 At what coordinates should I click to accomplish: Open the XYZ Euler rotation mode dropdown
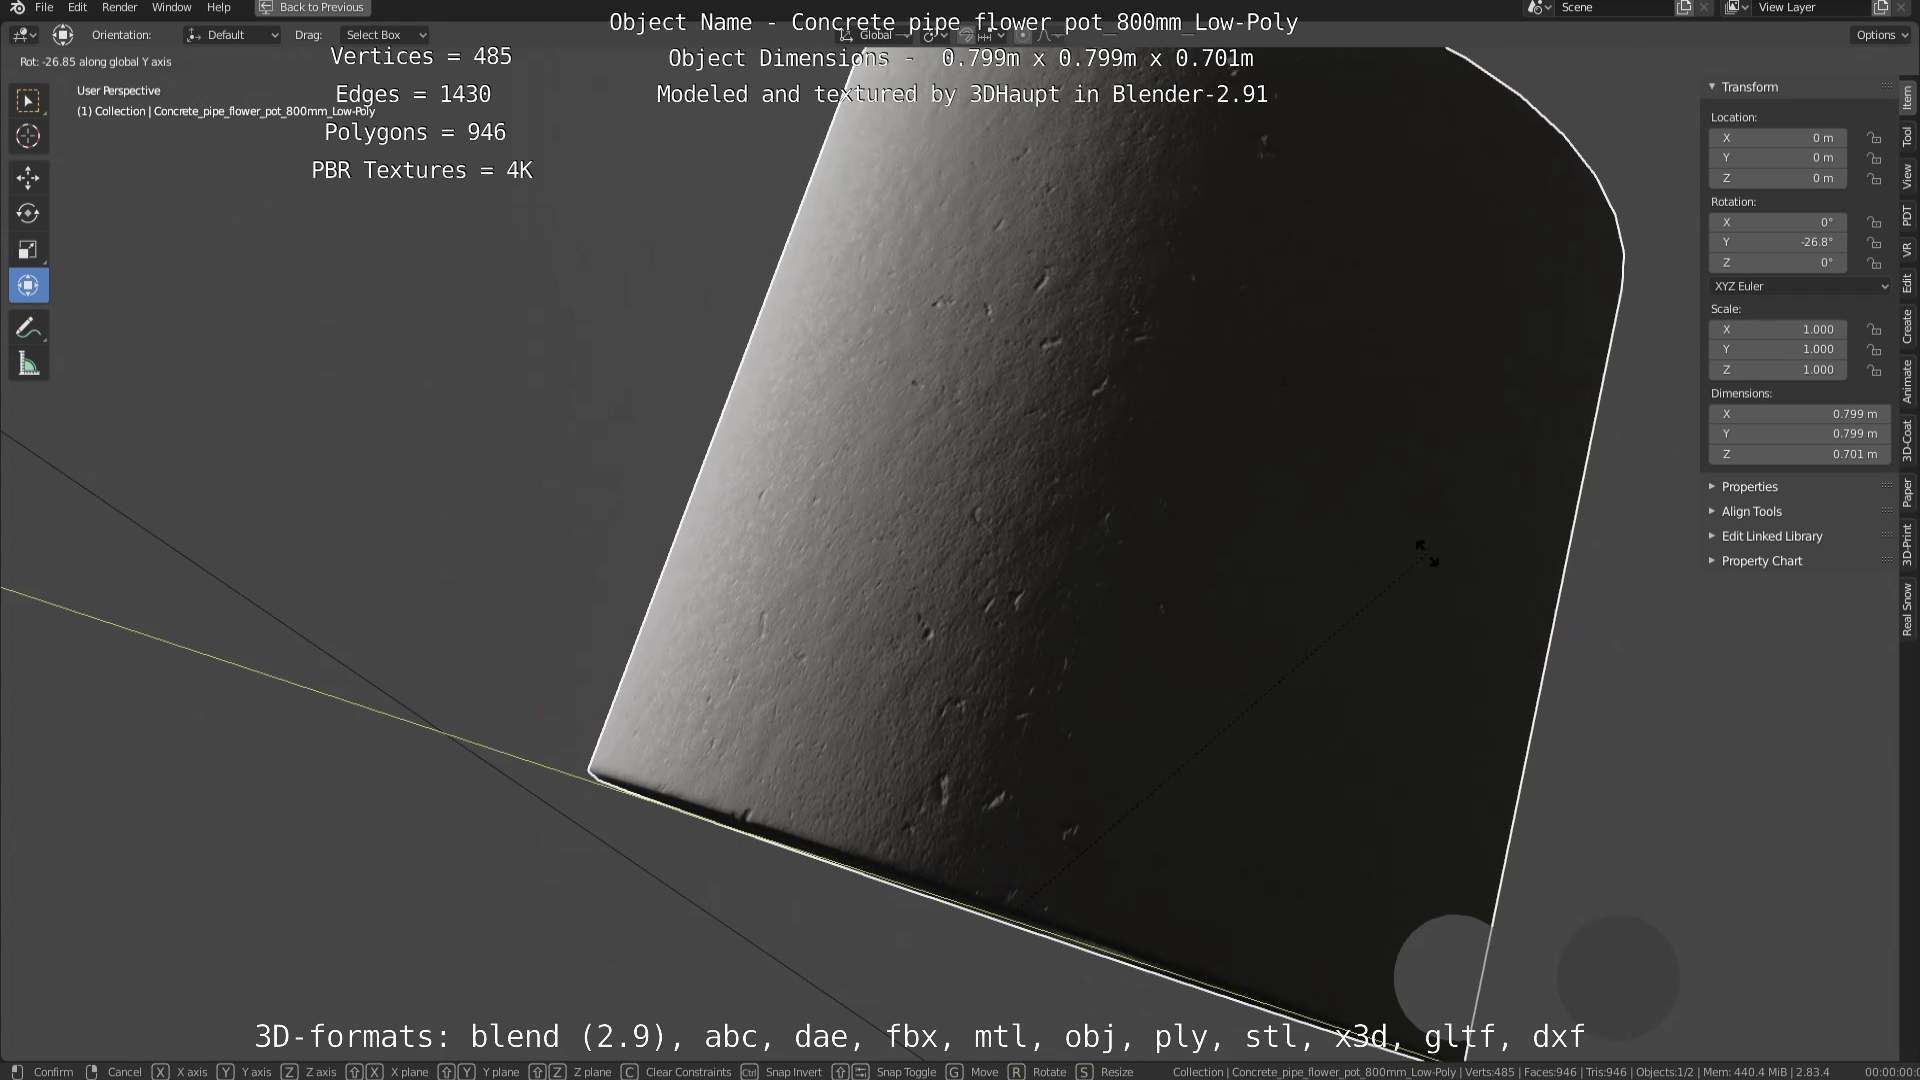pyautogui.click(x=1800, y=286)
